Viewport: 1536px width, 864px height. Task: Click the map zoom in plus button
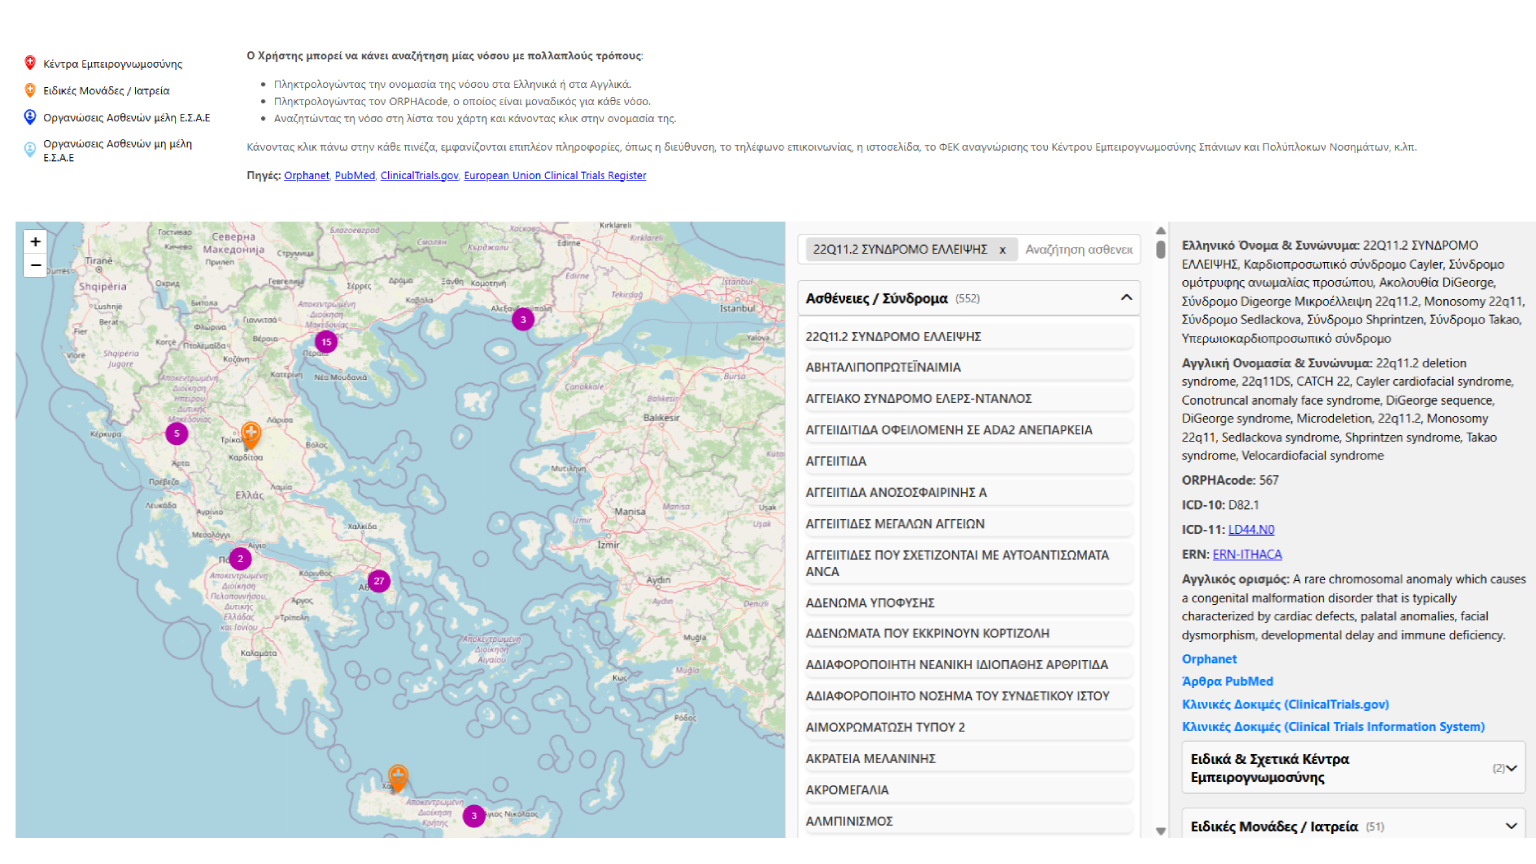[35, 242]
